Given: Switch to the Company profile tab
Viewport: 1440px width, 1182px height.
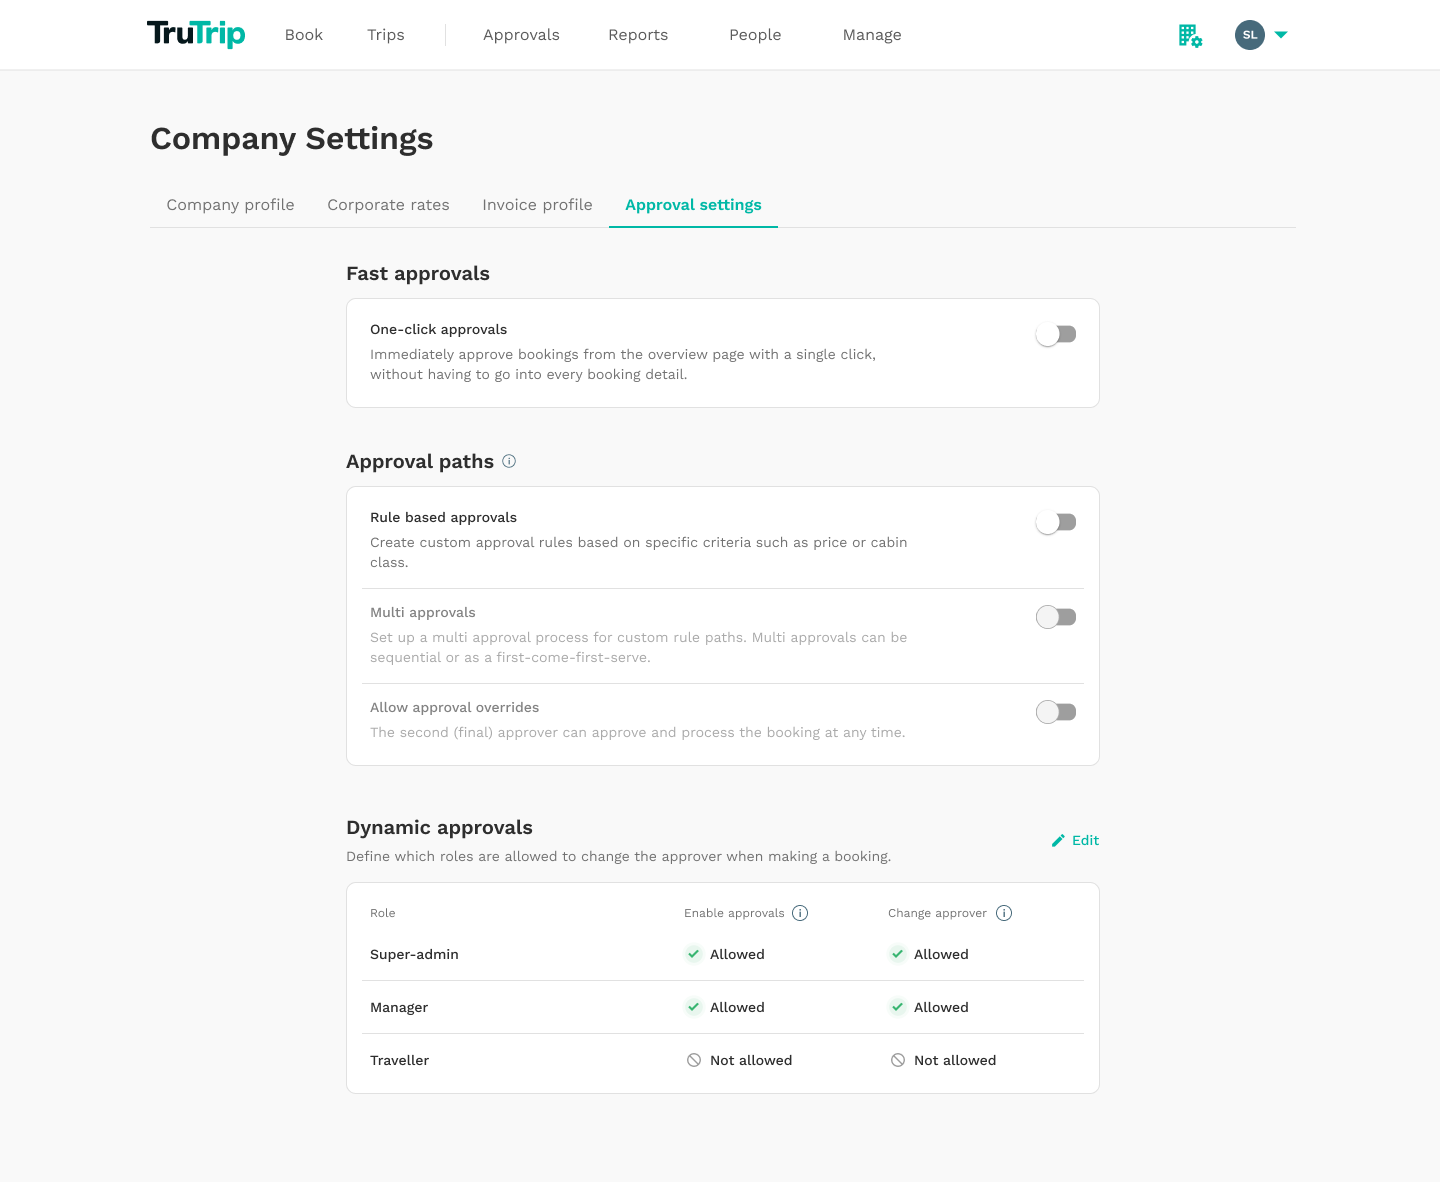Looking at the screenshot, I should pos(230,205).
